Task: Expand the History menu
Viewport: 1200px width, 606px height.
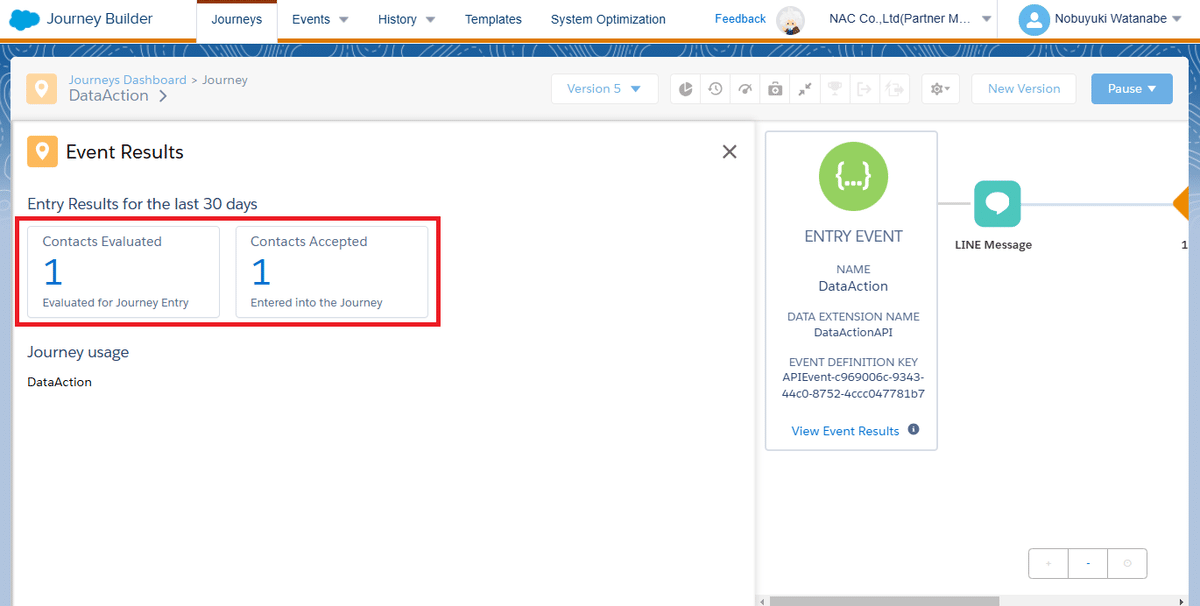Action: click(407, 20)
